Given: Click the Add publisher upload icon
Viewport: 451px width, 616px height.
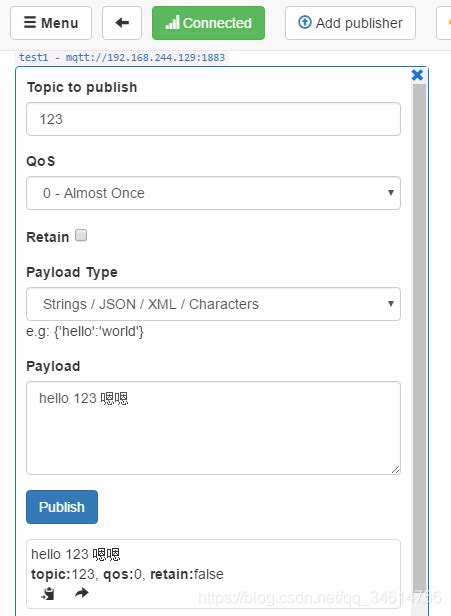Looking at the screenshot, I should tap(304, 22).
